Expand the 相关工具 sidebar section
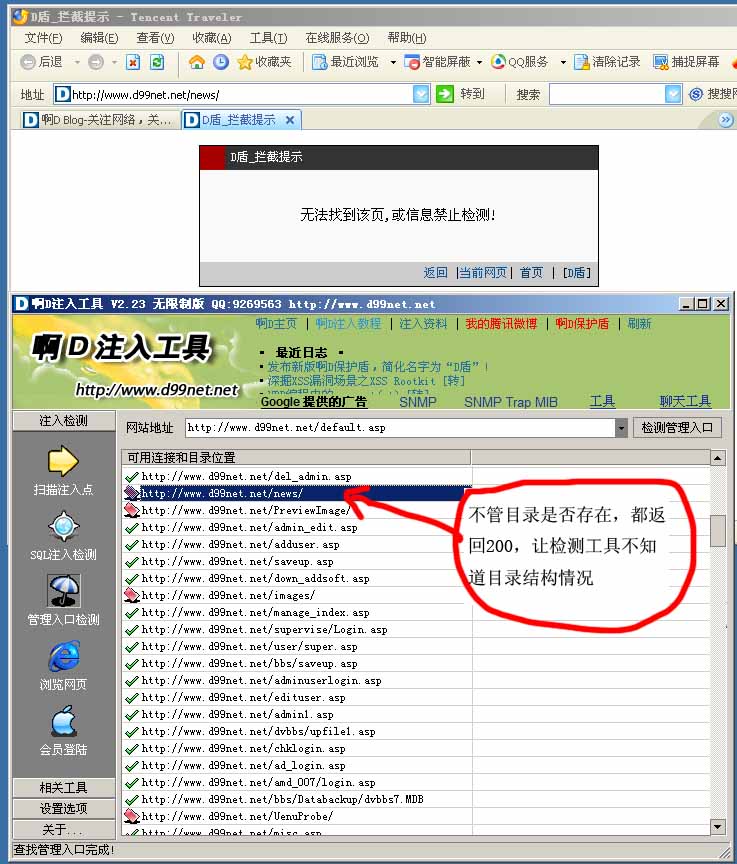Viewport: 737px width, 864px height. [x=64, y=787]
